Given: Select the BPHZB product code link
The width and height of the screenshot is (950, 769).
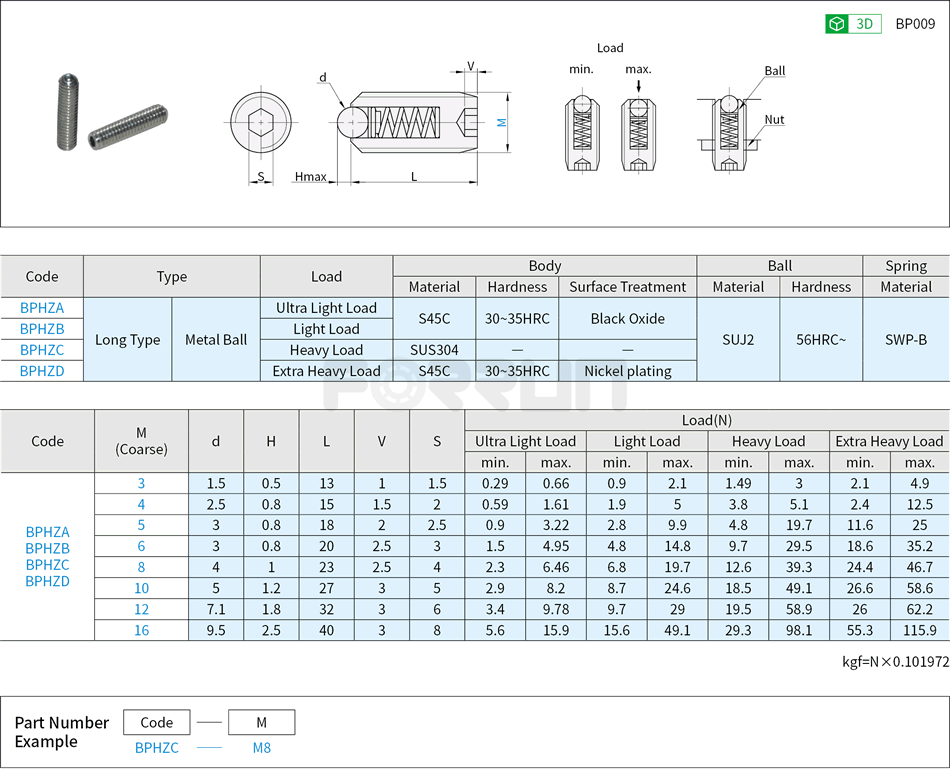Looking at the screenshot, I should pyautogui.click(x=41, y=329).
